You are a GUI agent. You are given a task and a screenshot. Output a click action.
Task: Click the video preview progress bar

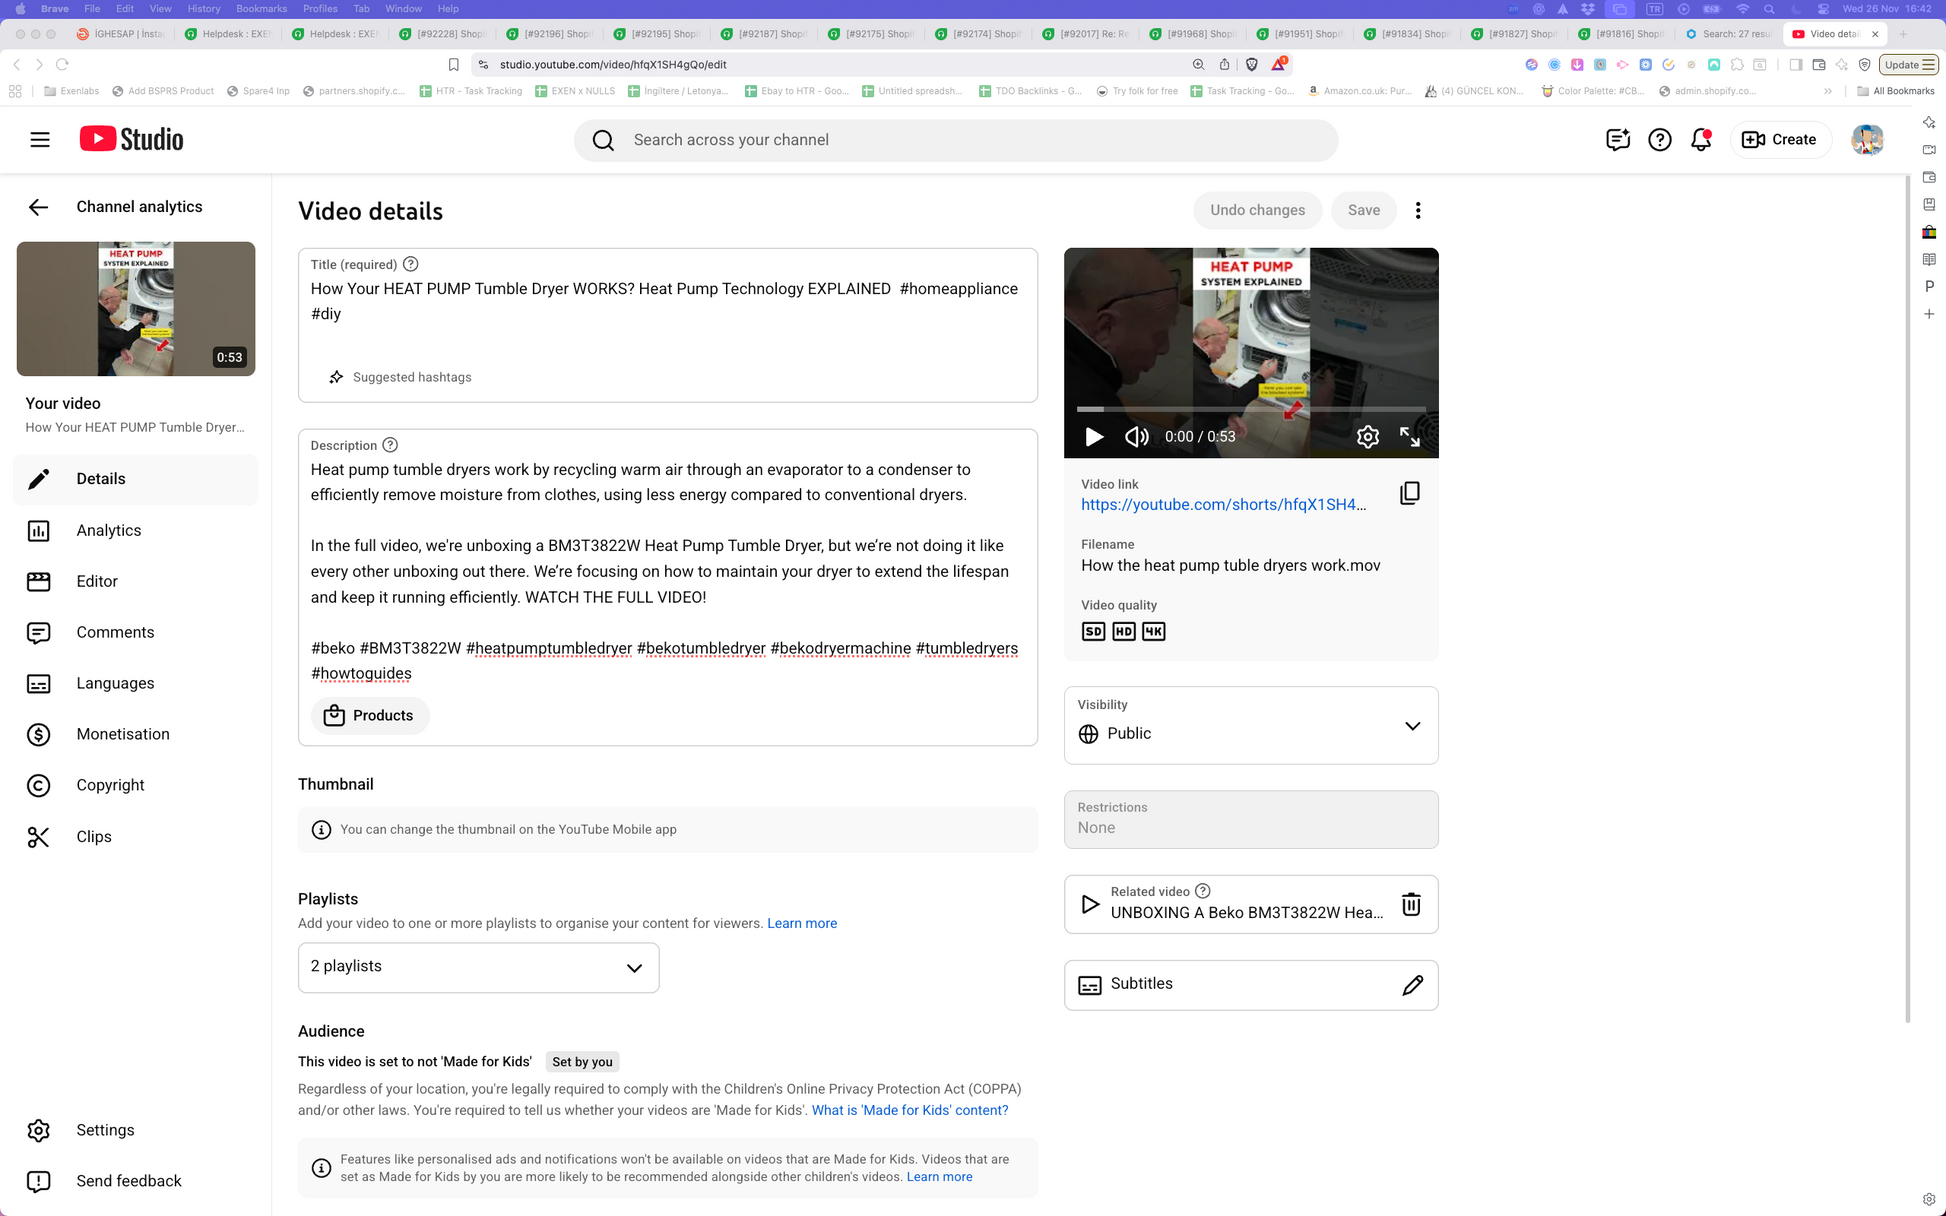coord(1250,409)
